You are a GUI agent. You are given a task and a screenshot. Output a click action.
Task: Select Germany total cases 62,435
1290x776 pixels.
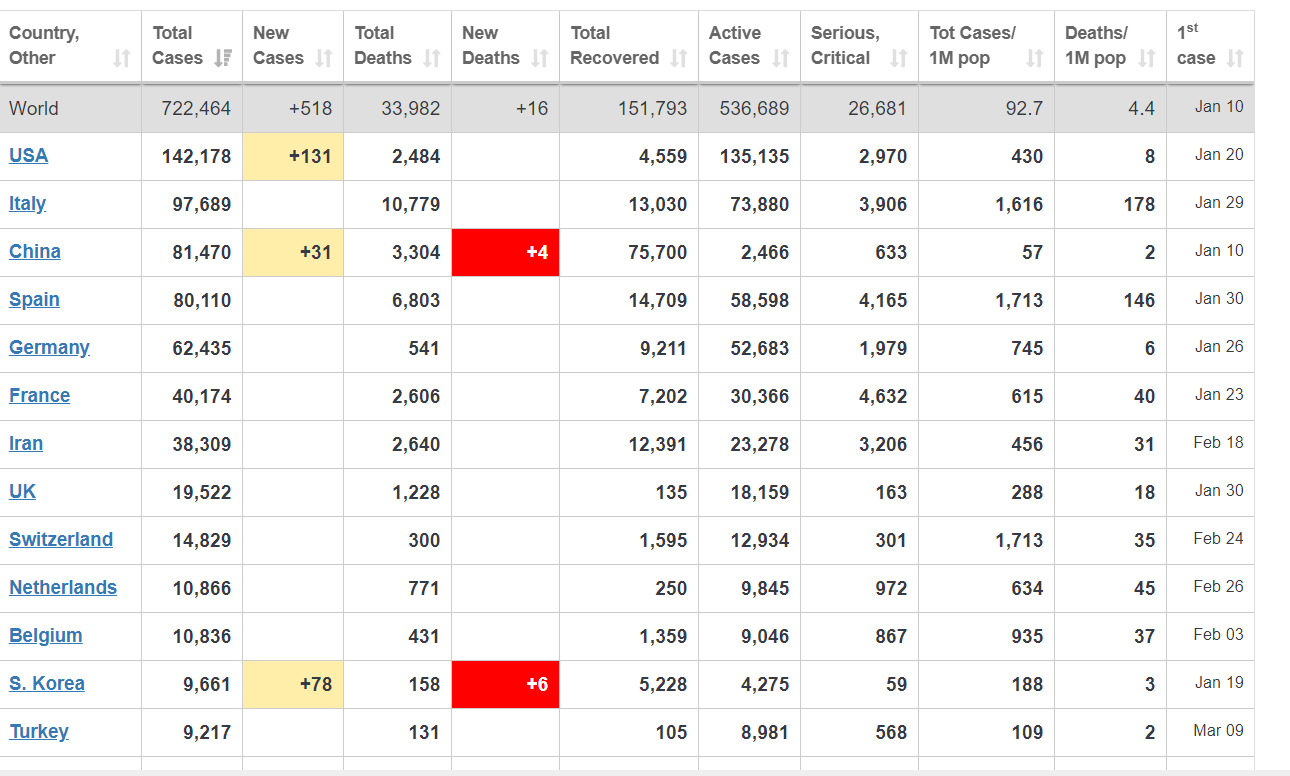coord(202,348)
